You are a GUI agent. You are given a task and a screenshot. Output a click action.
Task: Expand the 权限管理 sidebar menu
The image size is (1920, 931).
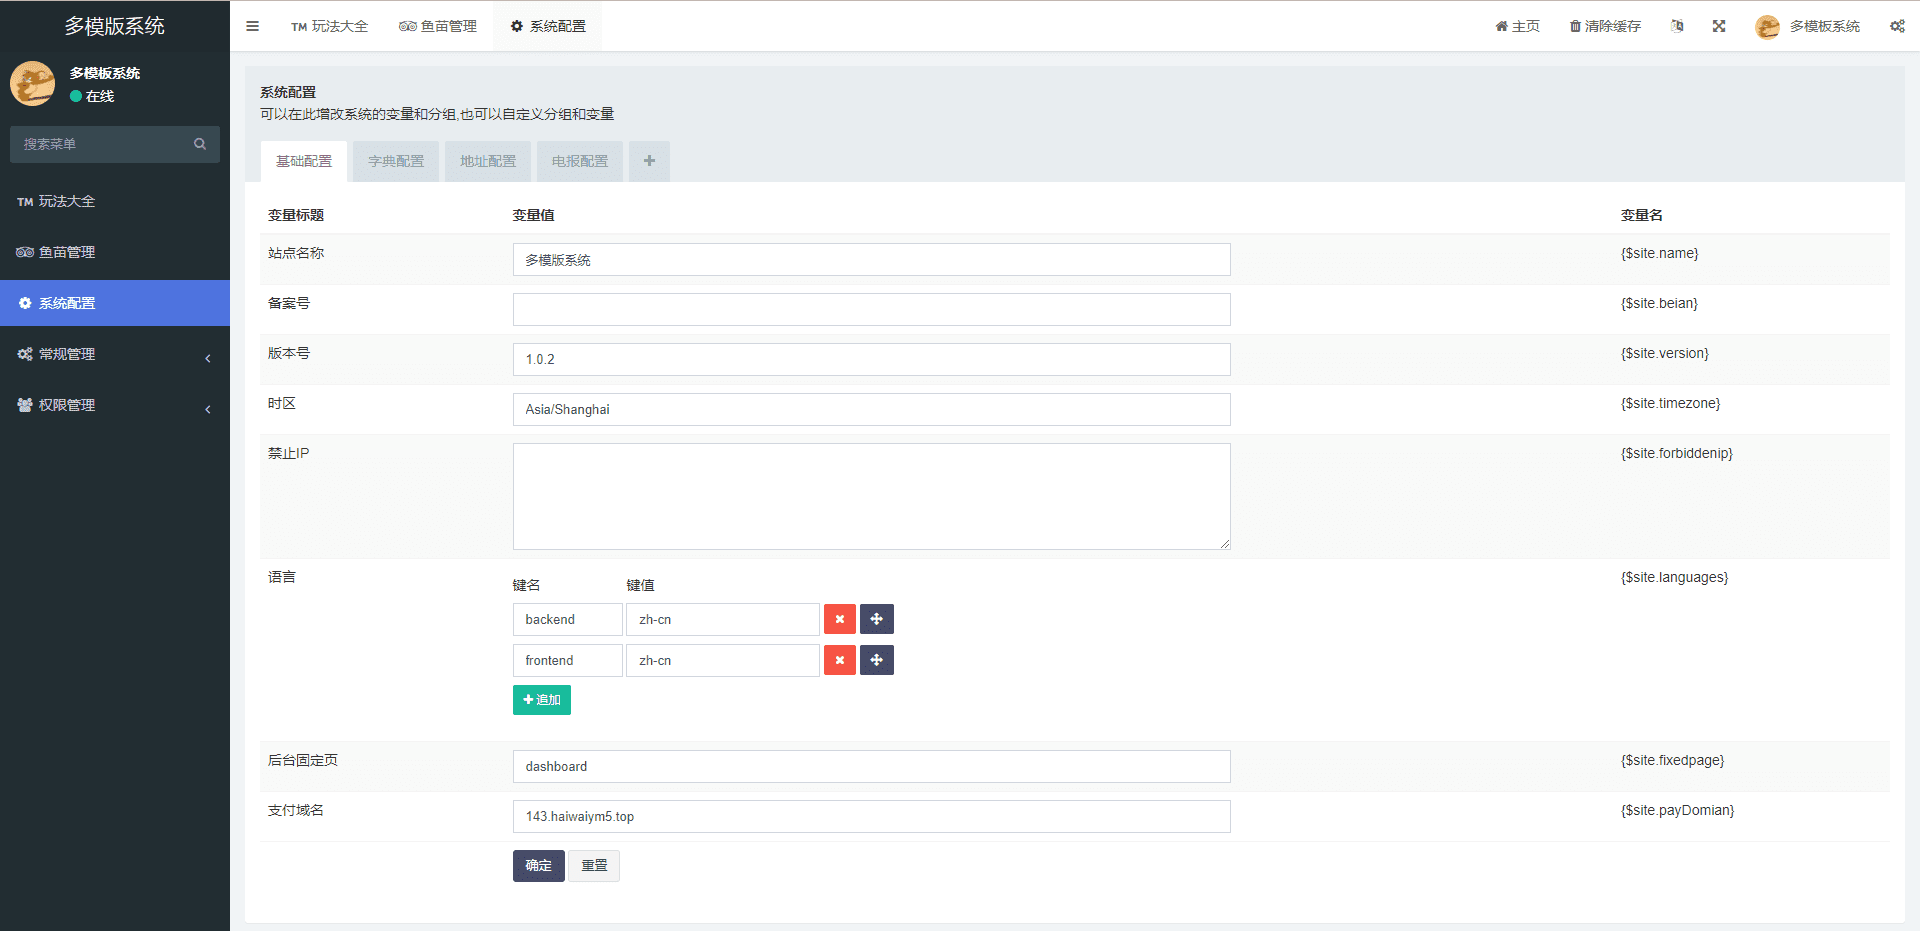point(114,405)
